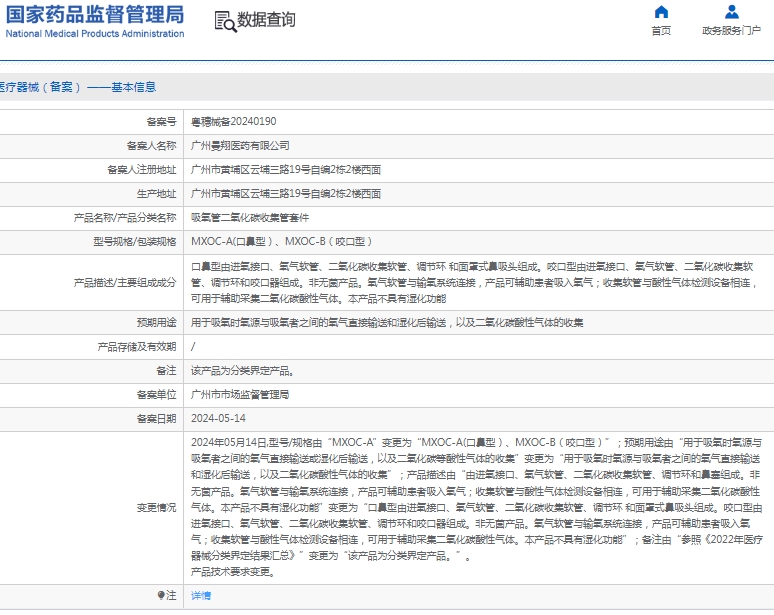Click the 首页 text link

click(661, 31)
